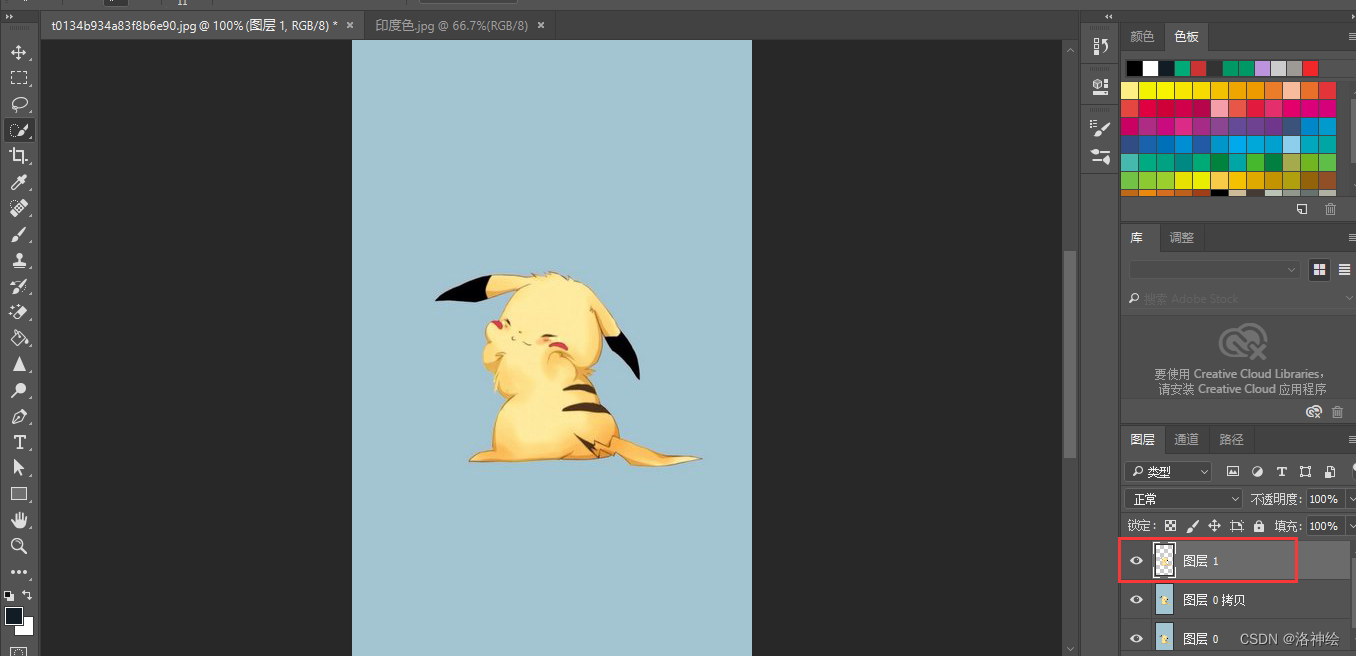The height and width of the screenshot is (656, 1356).
Task: Select the Rectangle shape tool
Action: [19, 494]
